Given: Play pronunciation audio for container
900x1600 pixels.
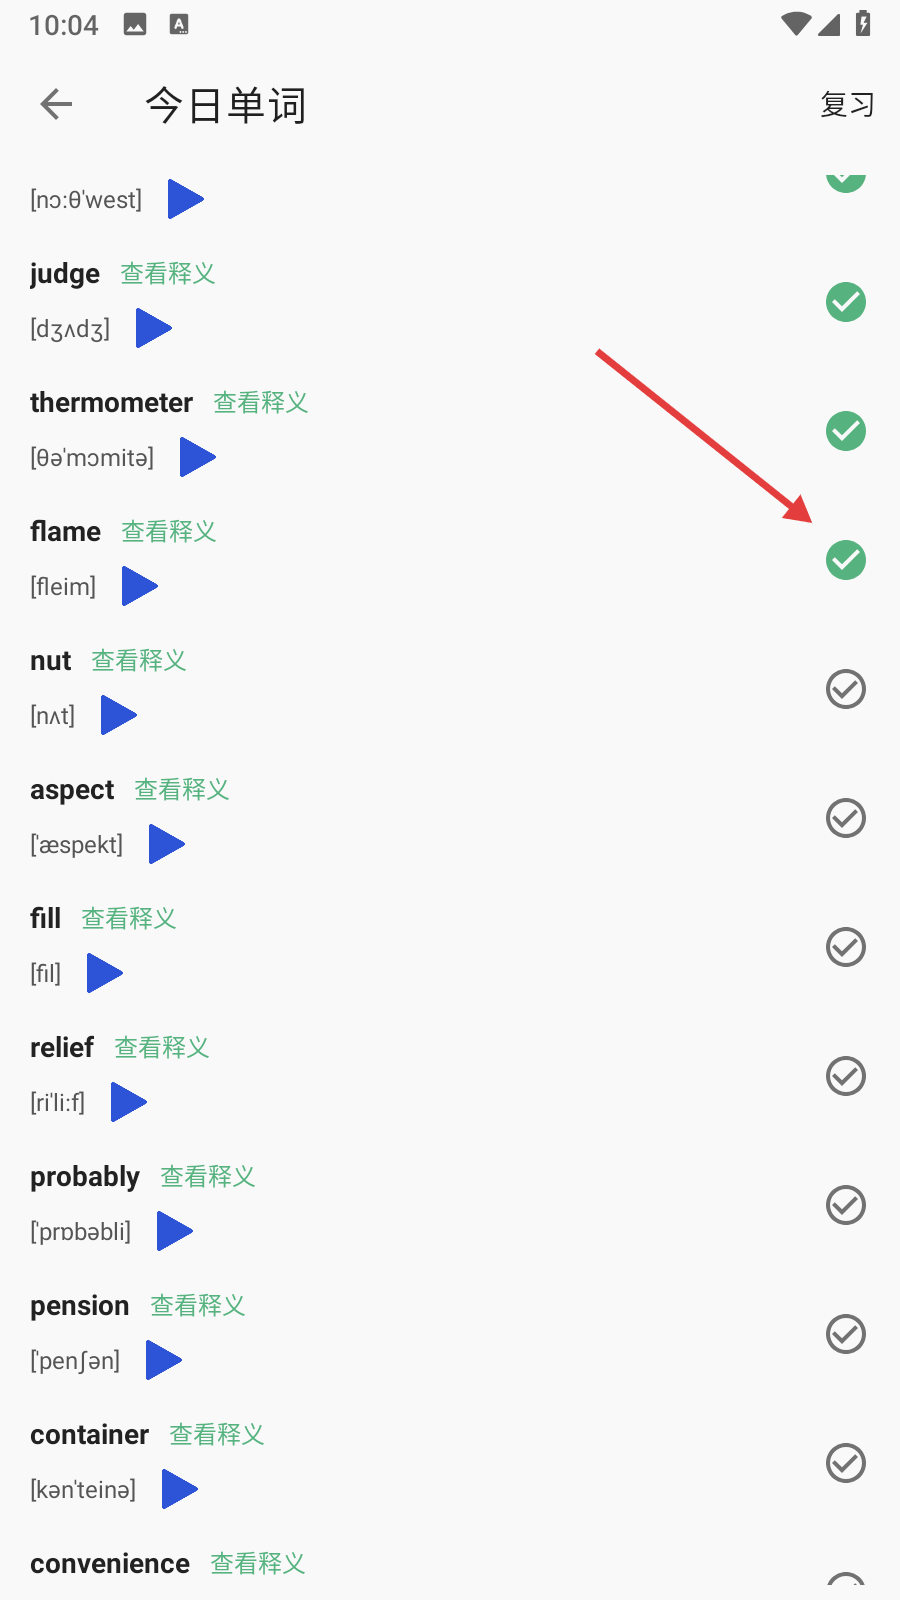Looking at the screenshot, I should point(180,1489).
